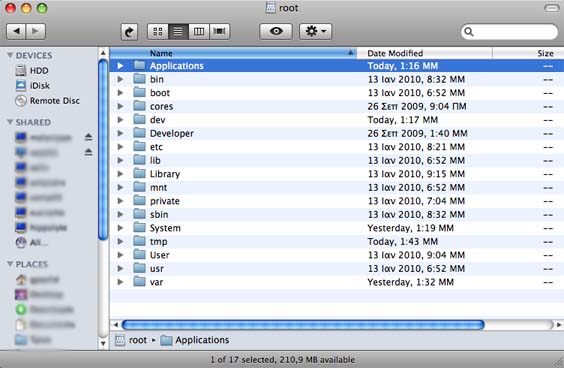Viewport: 564px width, 368px height.
Task: Click Applications in the path bar
Action: tap(195, 340)
